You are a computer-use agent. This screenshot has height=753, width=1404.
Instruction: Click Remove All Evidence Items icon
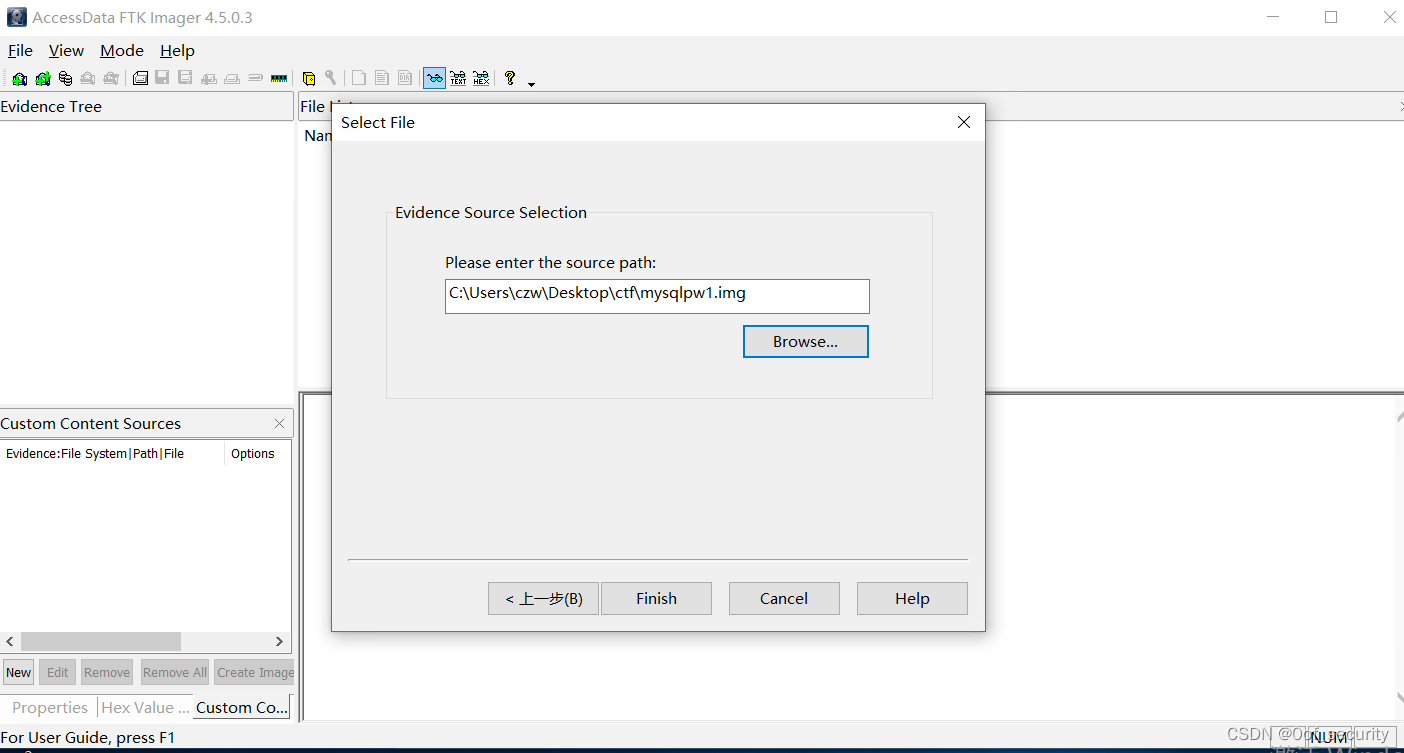tap(111, 78)
